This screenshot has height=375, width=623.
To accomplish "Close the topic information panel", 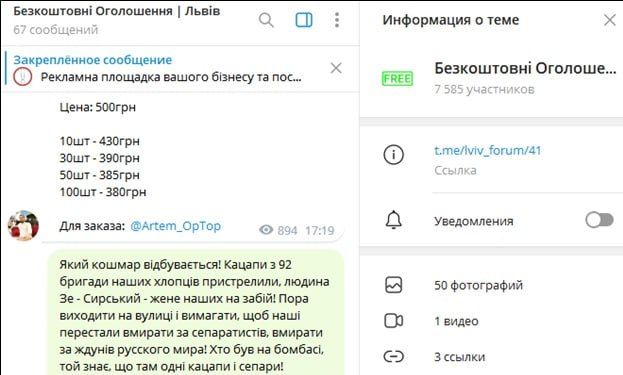I will [x=610, y=19].
